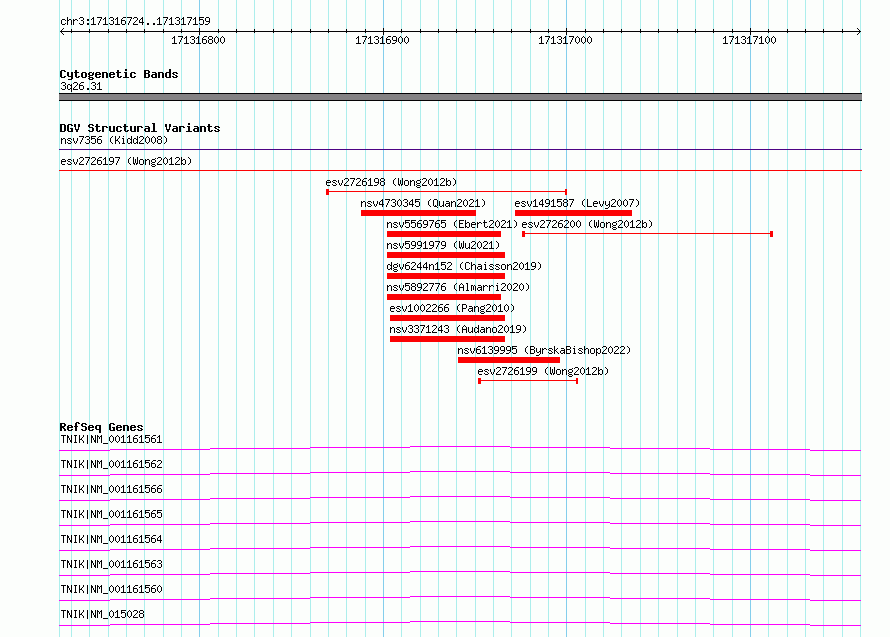Click the DGV Structural Variants track heading

tap(140, 128)
